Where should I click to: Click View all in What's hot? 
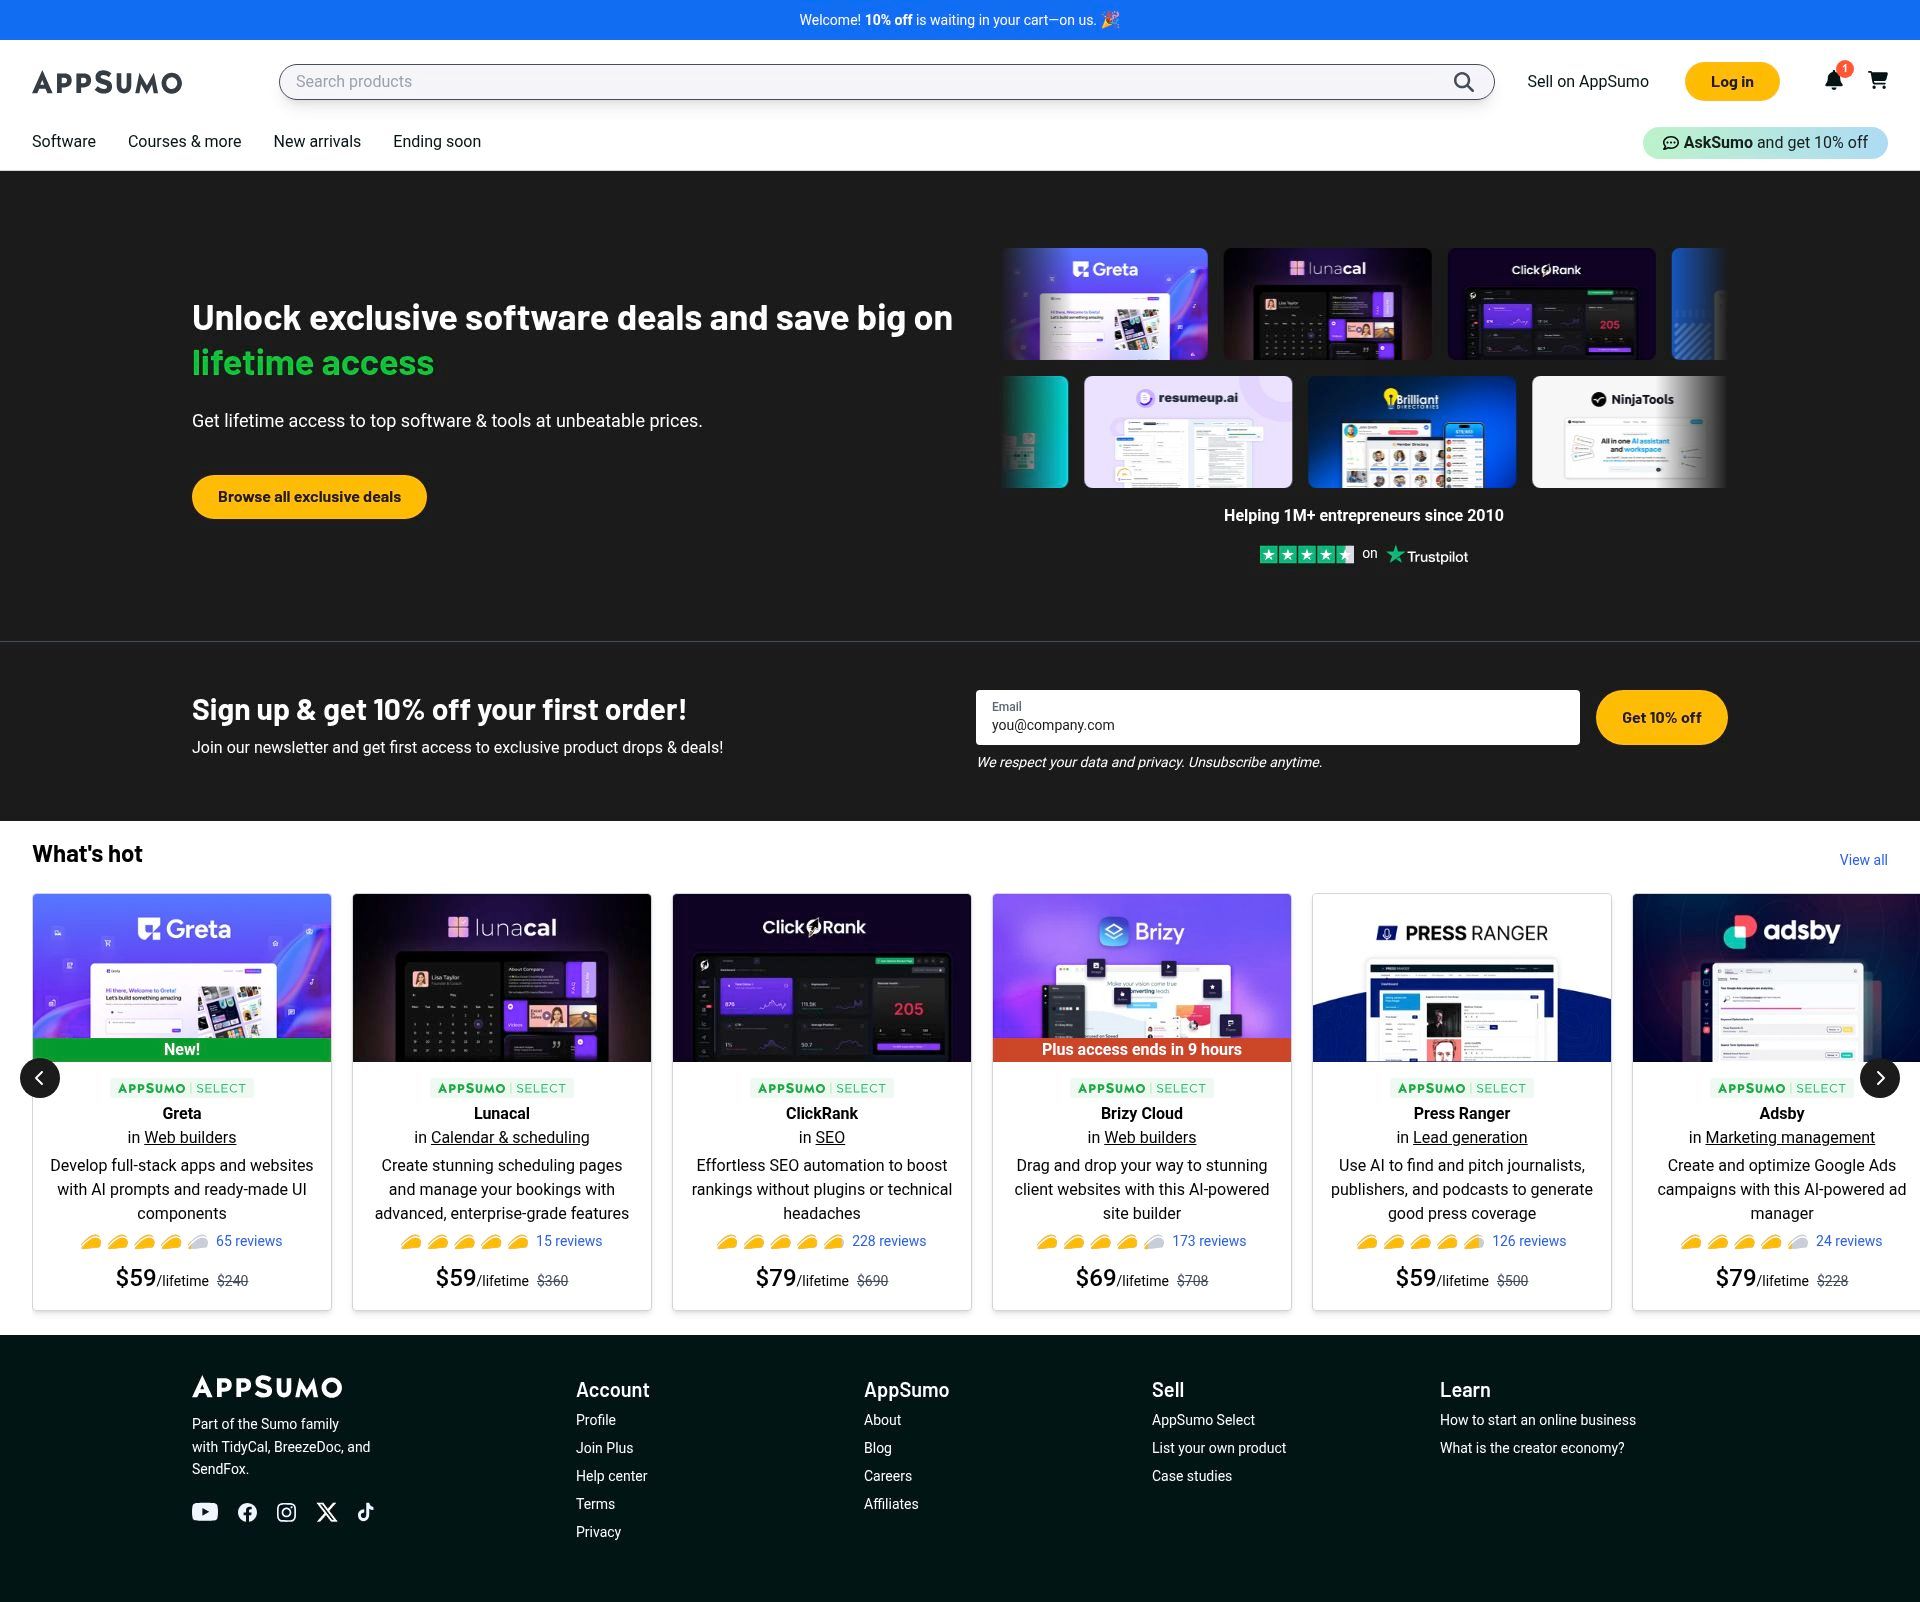click(1863, 860)
